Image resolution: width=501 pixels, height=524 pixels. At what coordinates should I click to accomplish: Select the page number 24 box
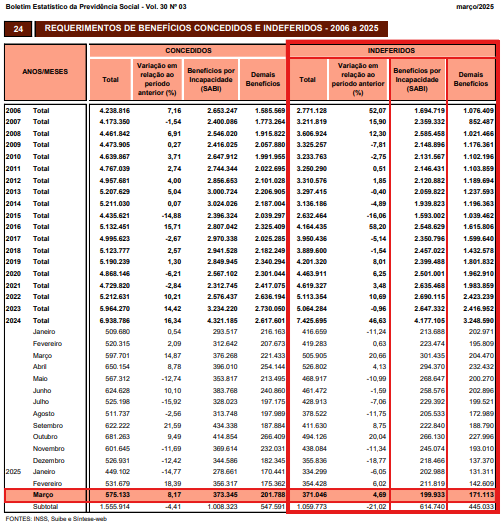(18, 29)
